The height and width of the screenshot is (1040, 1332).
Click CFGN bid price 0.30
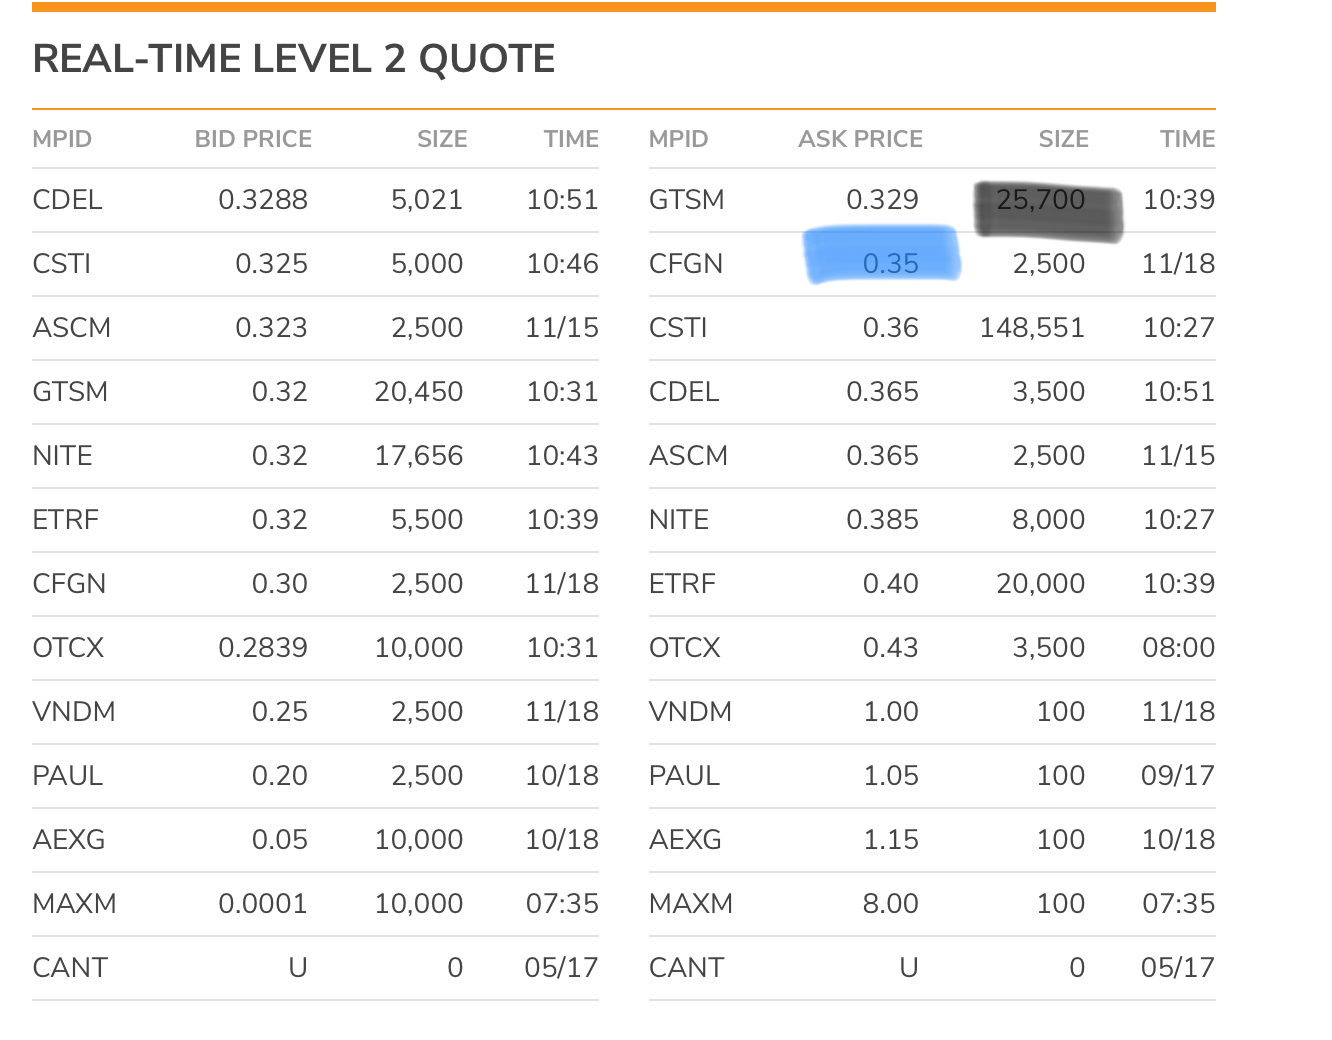click(279, 584)
